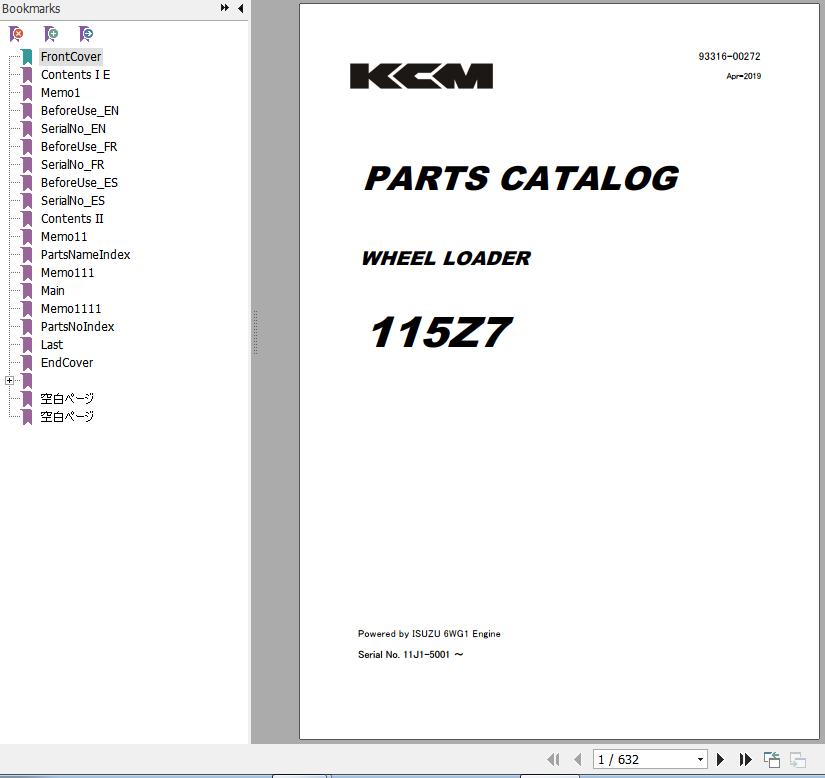Click the 115Z7 model number text

(441, 332)
